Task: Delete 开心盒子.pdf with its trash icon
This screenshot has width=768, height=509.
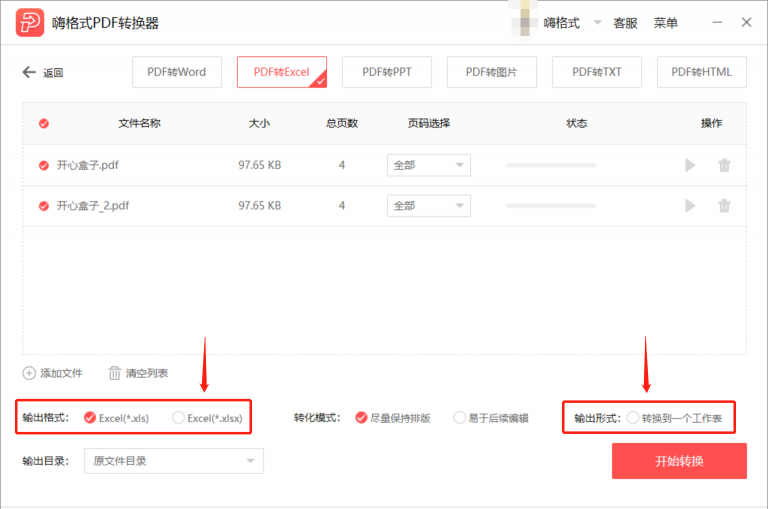Action: pyautogui.click(x=724, y=165)
